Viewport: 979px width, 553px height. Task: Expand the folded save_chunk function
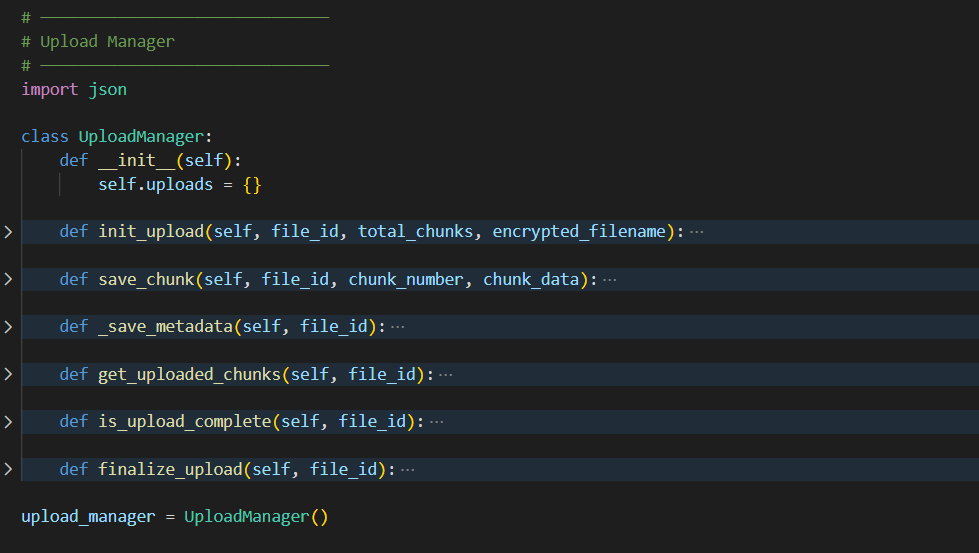tap(8, 280)
